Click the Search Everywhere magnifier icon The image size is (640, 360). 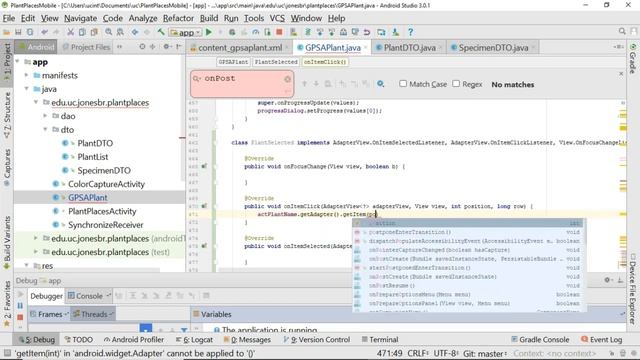point(622,31)
